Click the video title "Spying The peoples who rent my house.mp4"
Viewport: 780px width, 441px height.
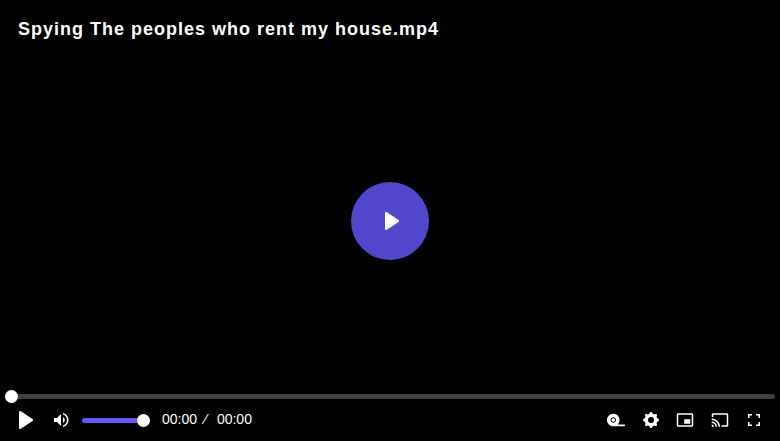tap(228, 29)
